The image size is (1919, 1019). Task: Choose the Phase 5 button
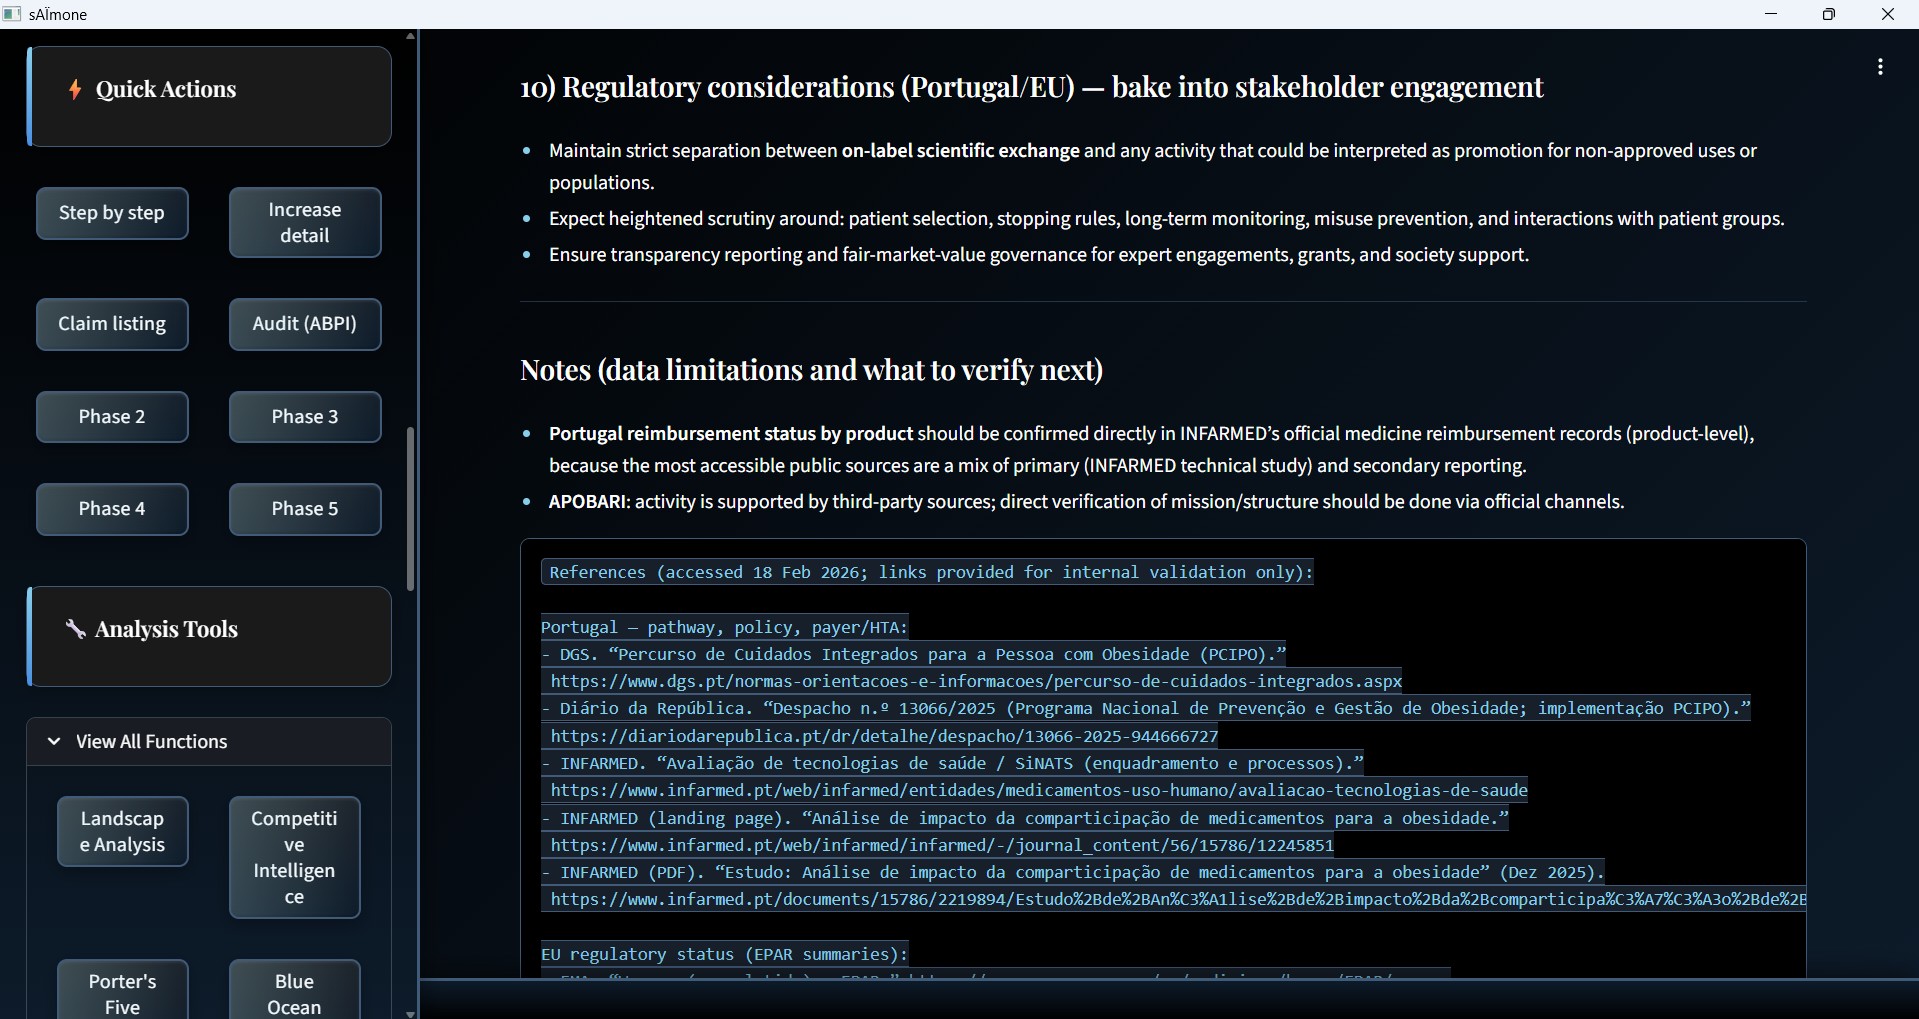(305, 509)
